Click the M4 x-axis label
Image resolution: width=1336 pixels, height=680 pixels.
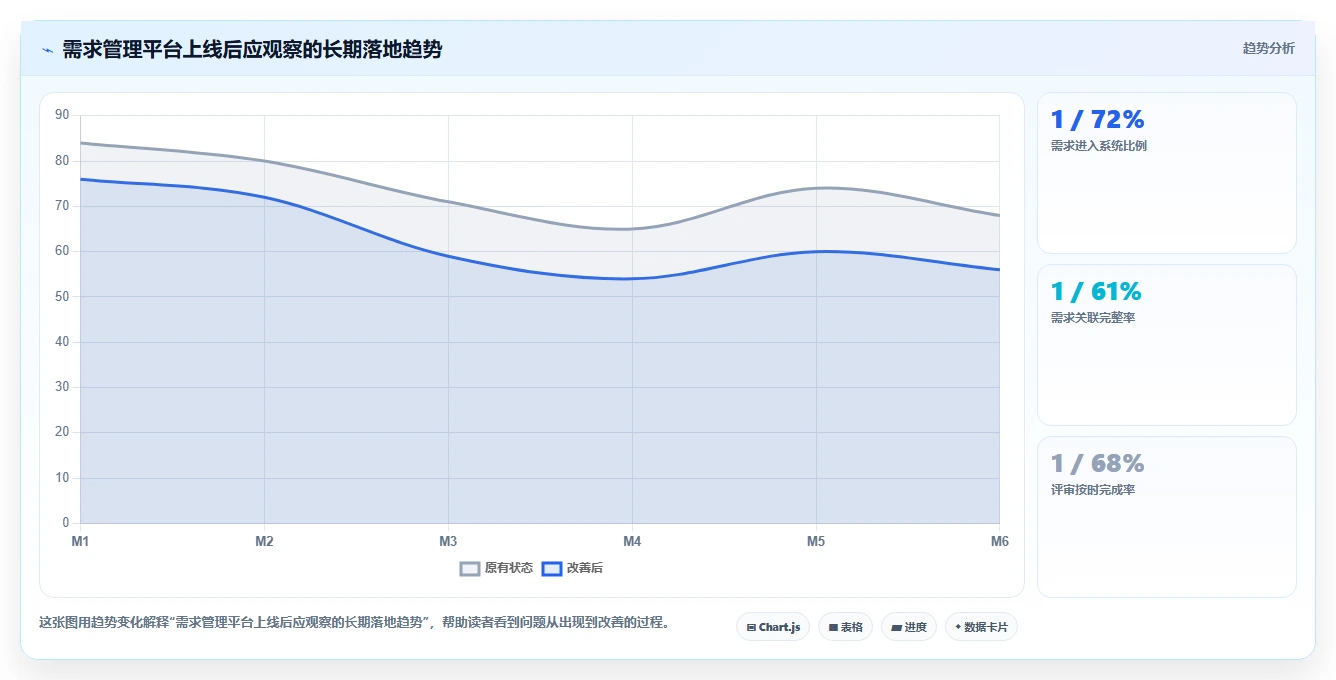(x=632, y=541)
